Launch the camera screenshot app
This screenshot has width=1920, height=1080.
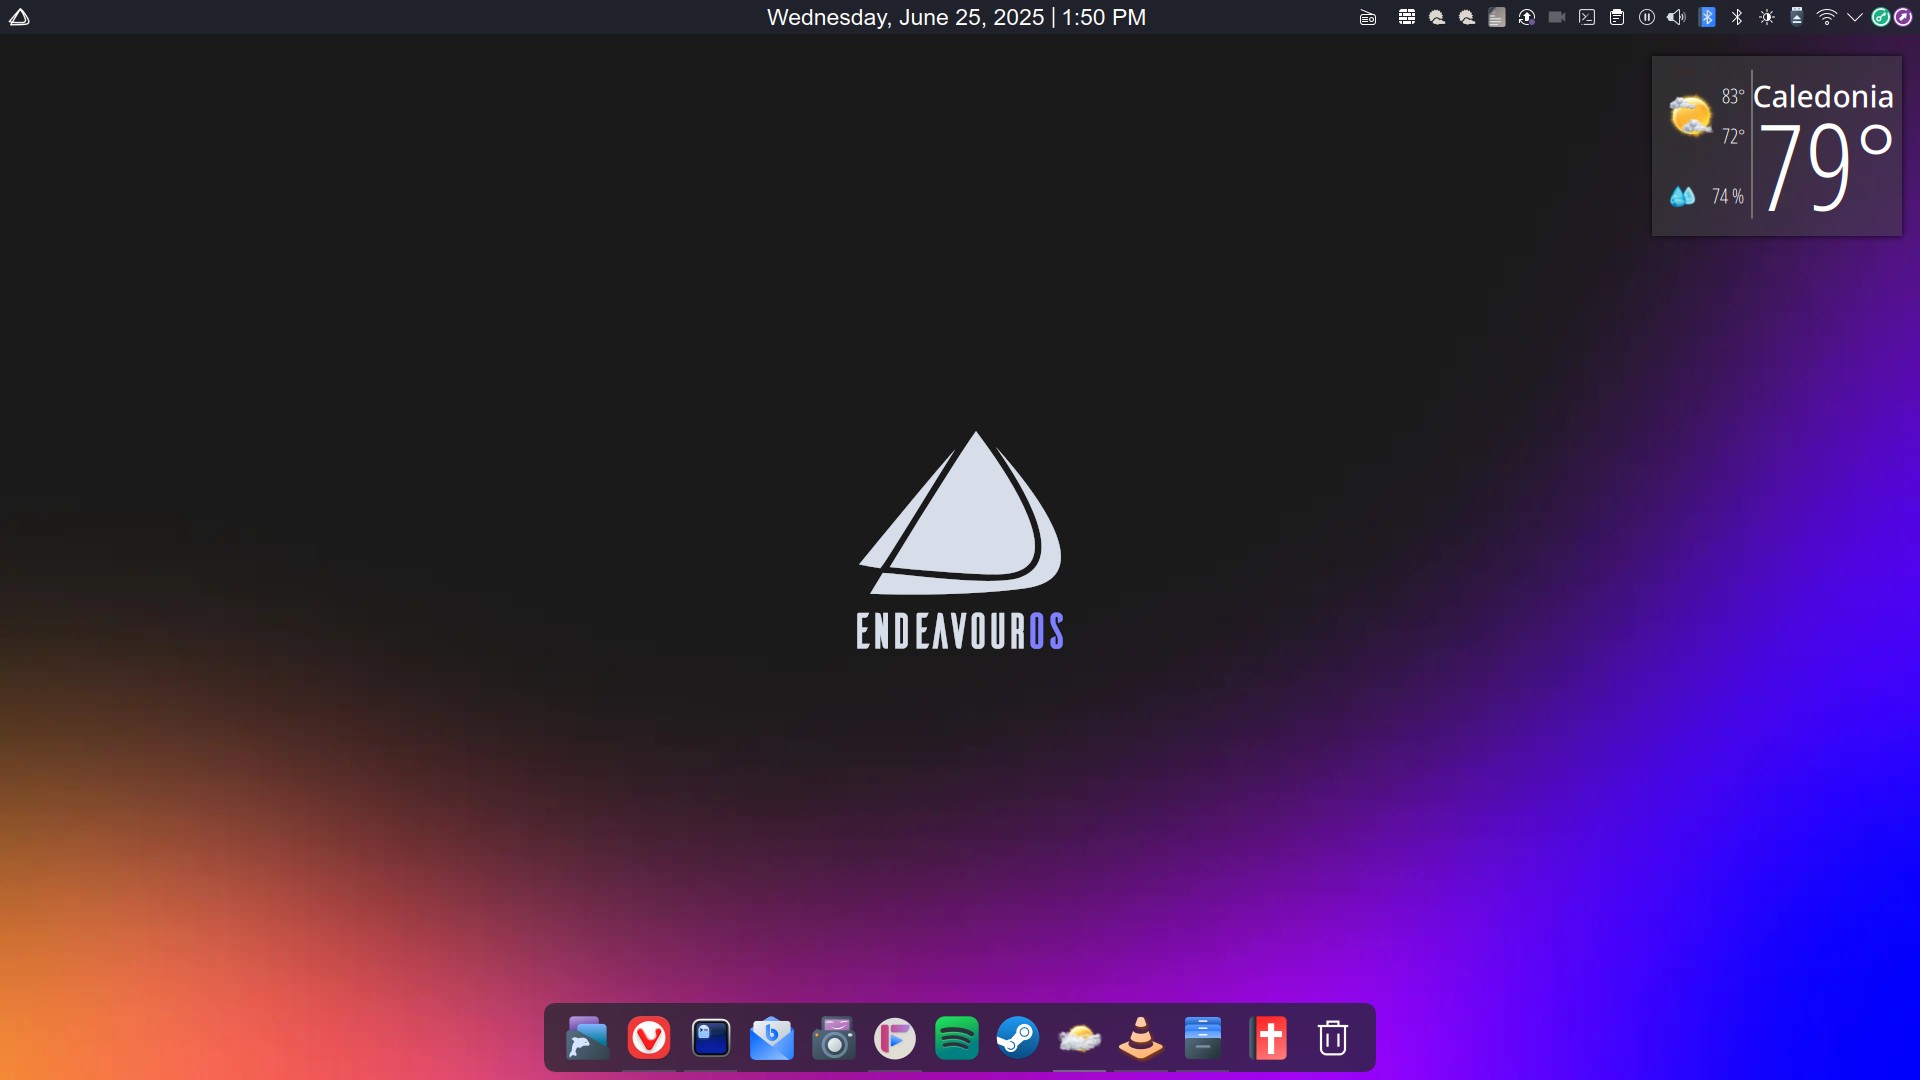click(834, 1038)
